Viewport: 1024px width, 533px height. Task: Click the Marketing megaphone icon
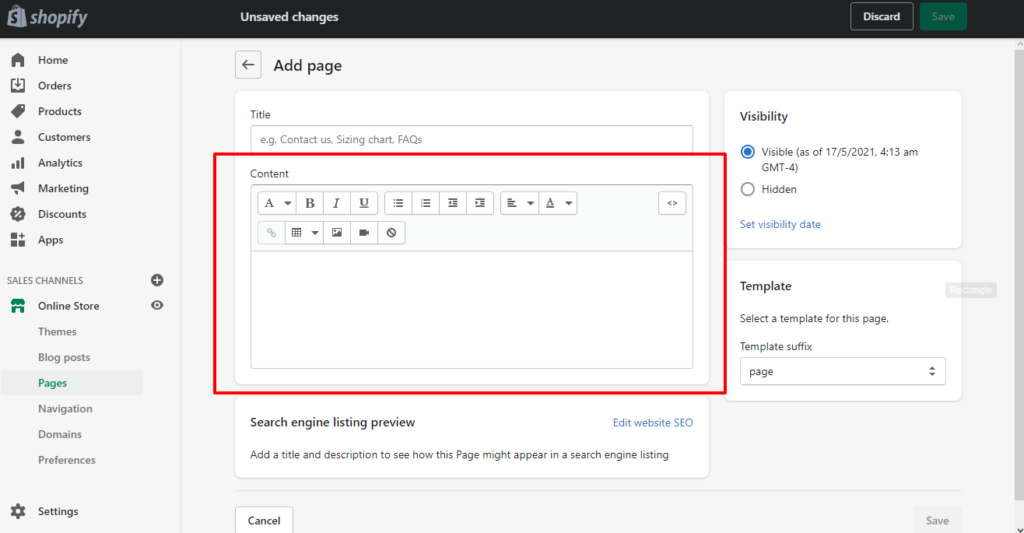(18, 188)
